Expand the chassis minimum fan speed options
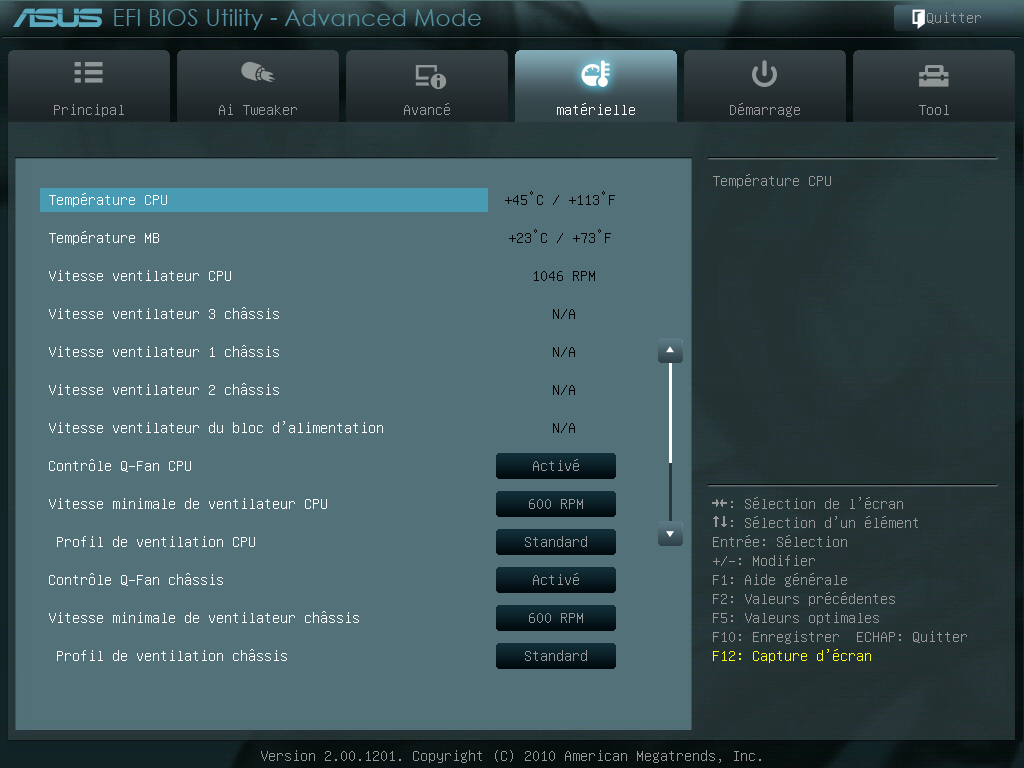This screenshot has width=1024, height=768. coord(555,618)
